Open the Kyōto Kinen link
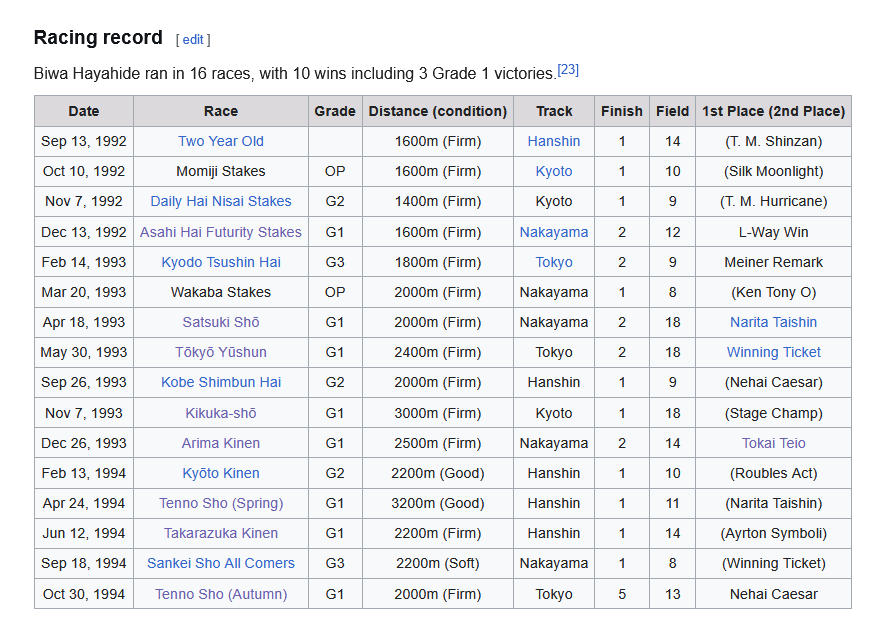 pyautogui.click(x=221, y=473)
